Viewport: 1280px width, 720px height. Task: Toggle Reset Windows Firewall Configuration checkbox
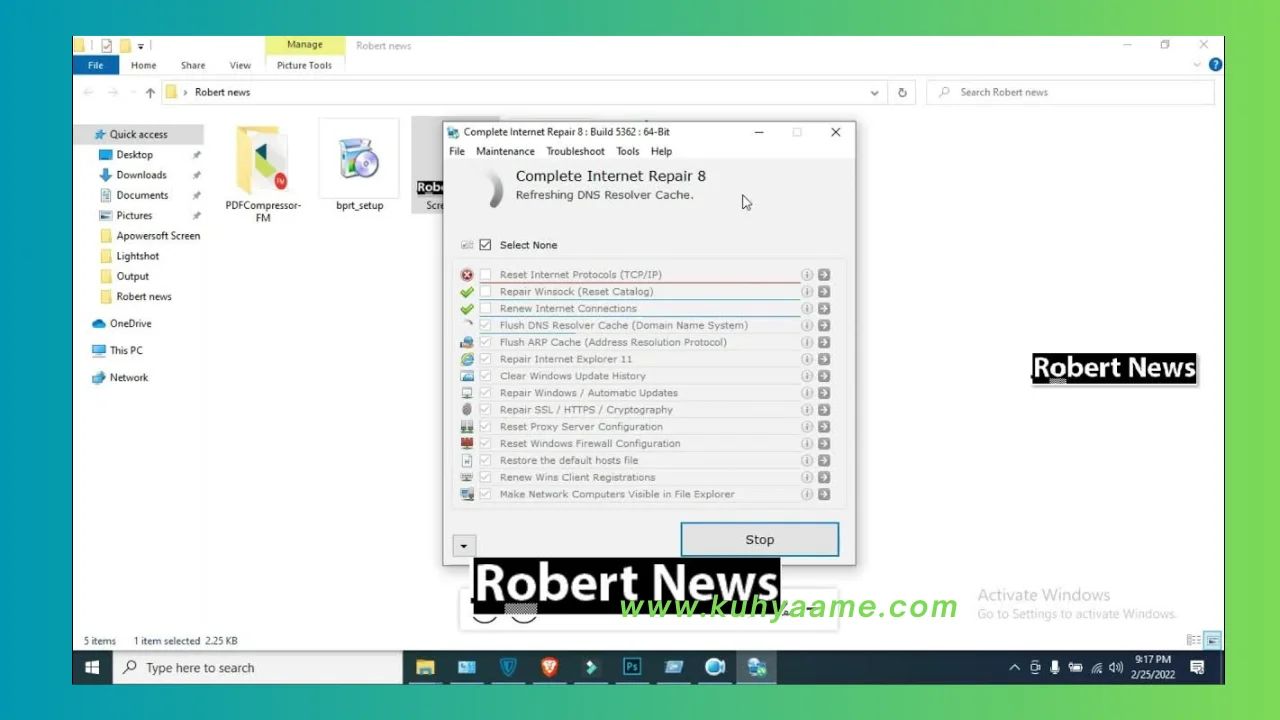point(485,444)
